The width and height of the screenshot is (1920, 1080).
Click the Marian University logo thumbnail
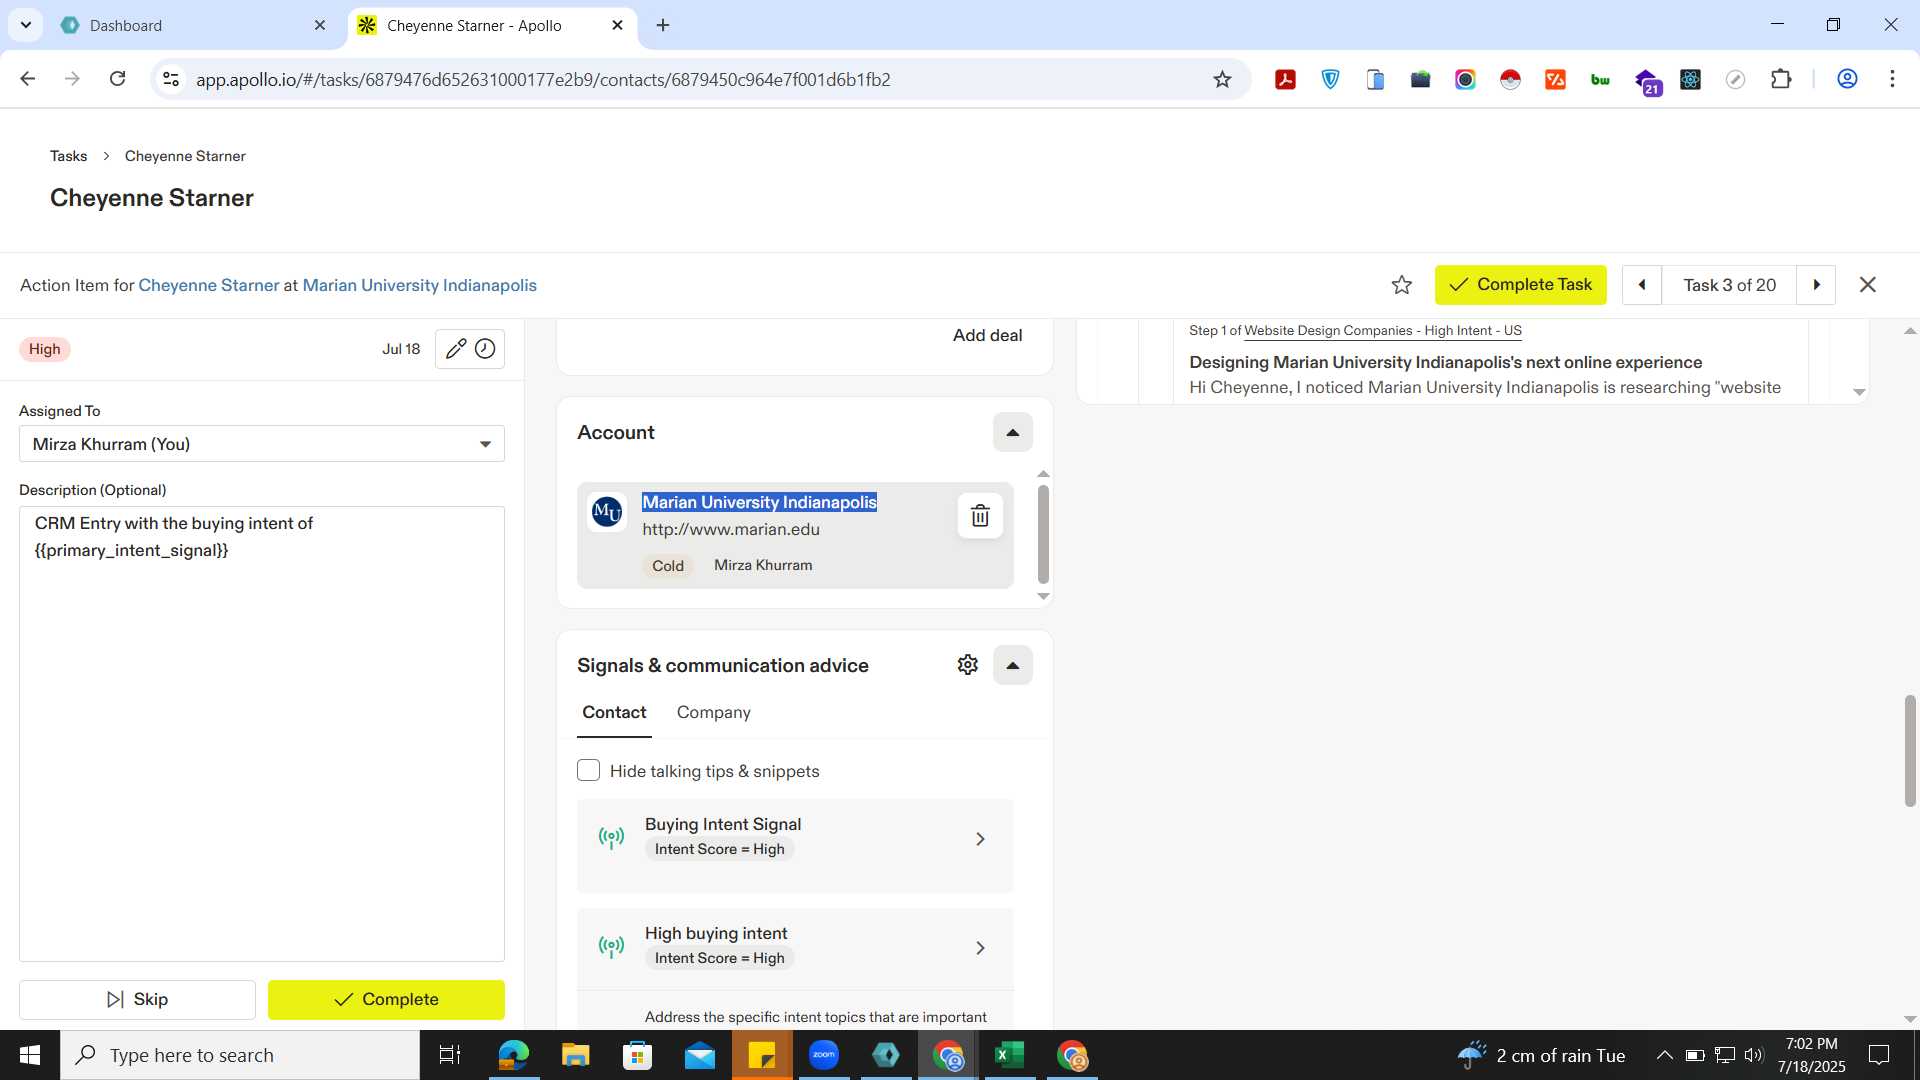point(607,512)
